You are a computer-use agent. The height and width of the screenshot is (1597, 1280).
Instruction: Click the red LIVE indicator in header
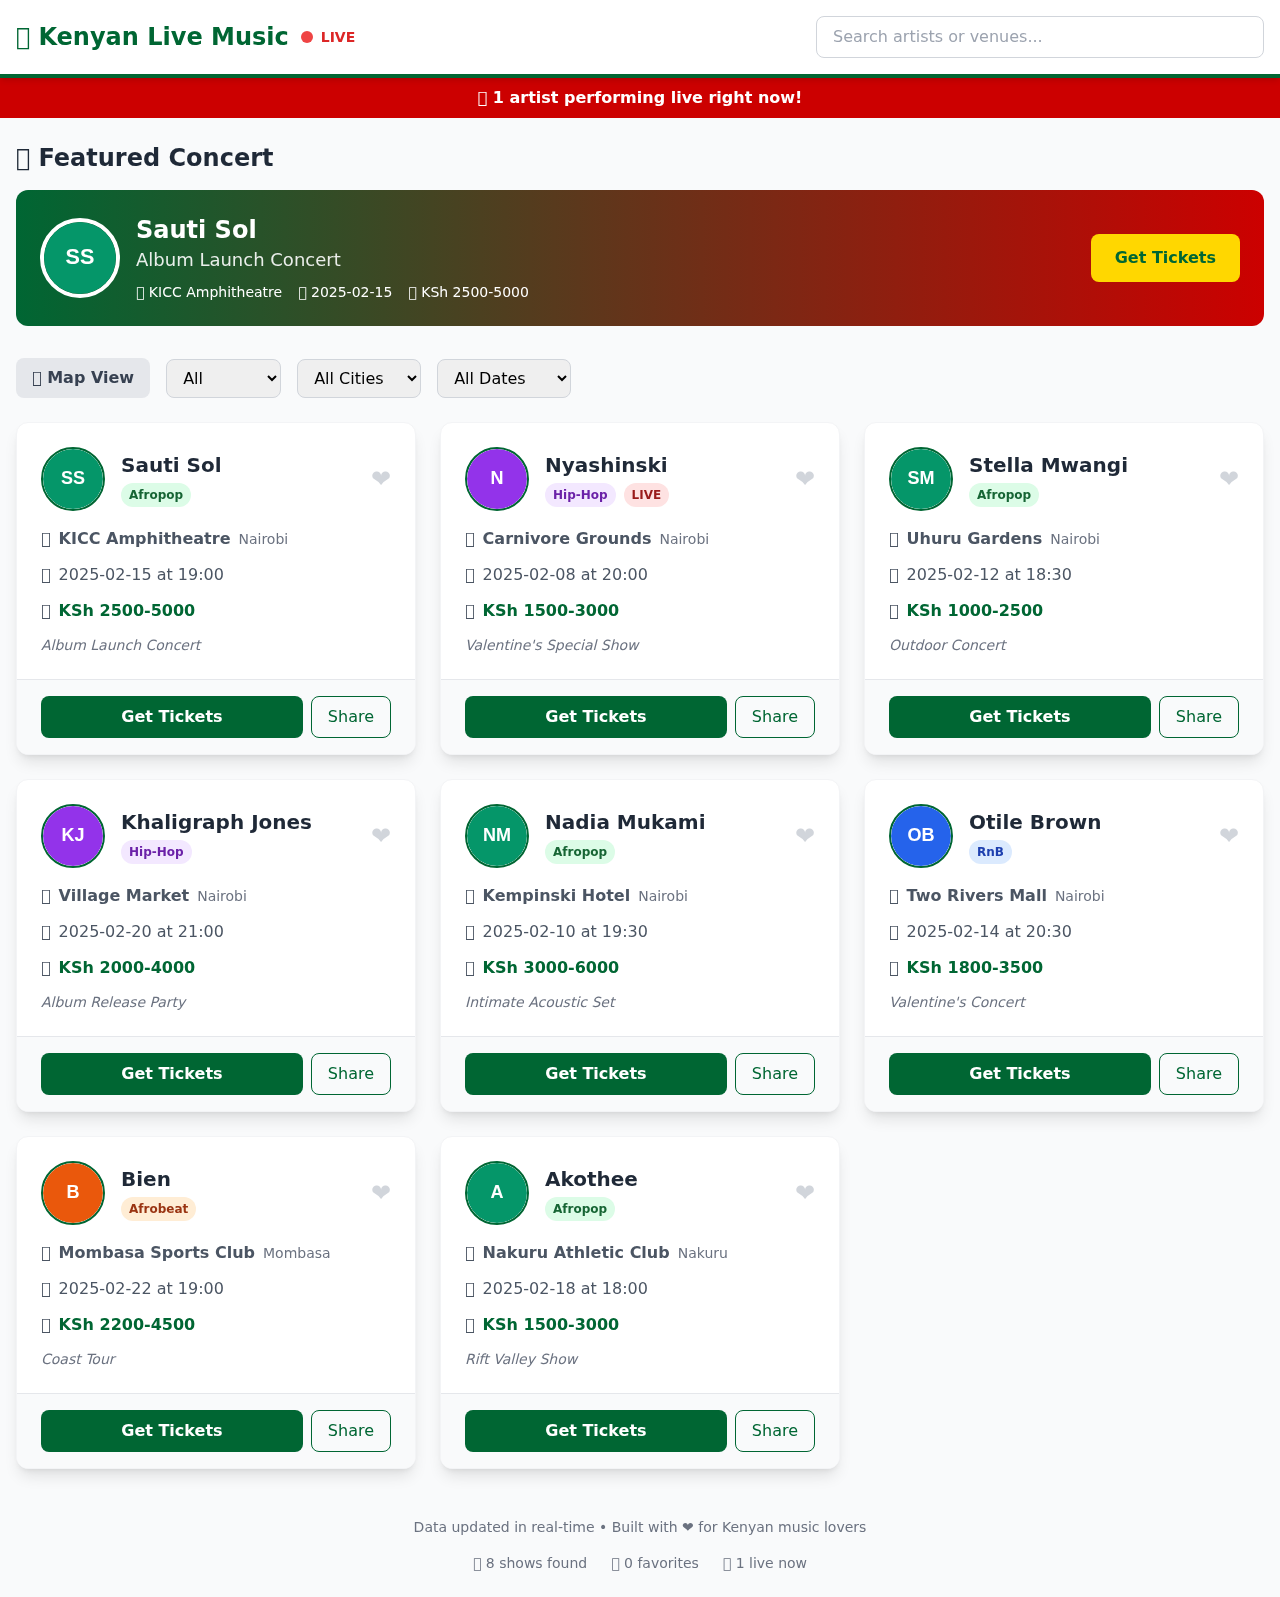328,37
